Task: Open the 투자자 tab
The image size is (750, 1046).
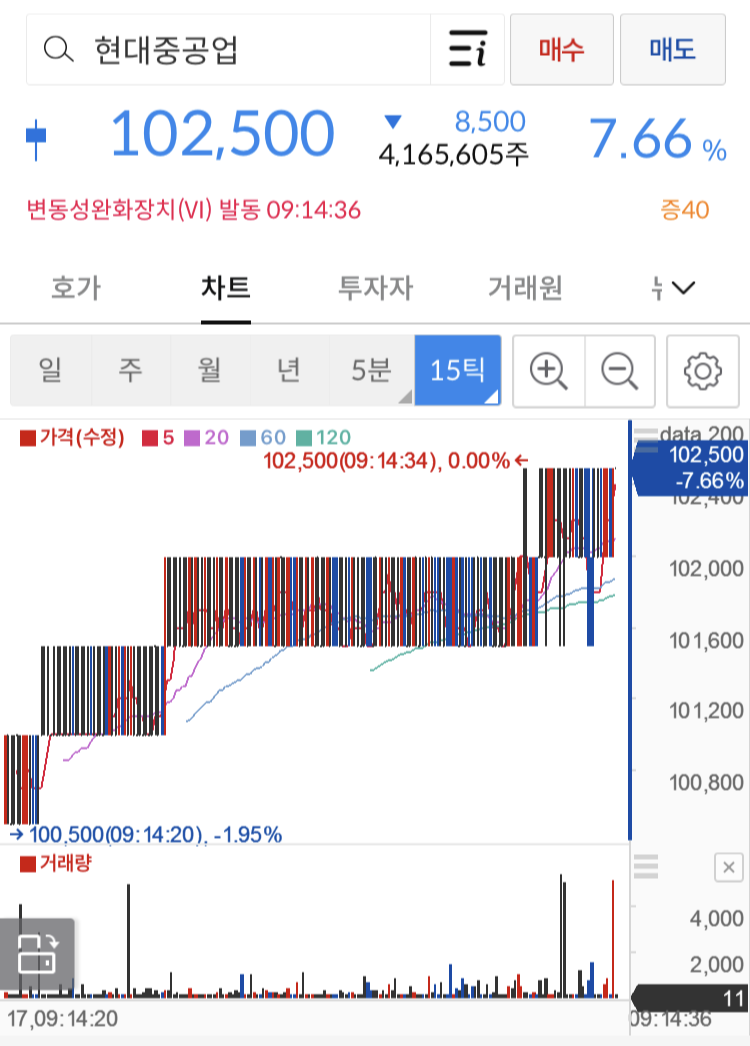Action: pos(375,288)
